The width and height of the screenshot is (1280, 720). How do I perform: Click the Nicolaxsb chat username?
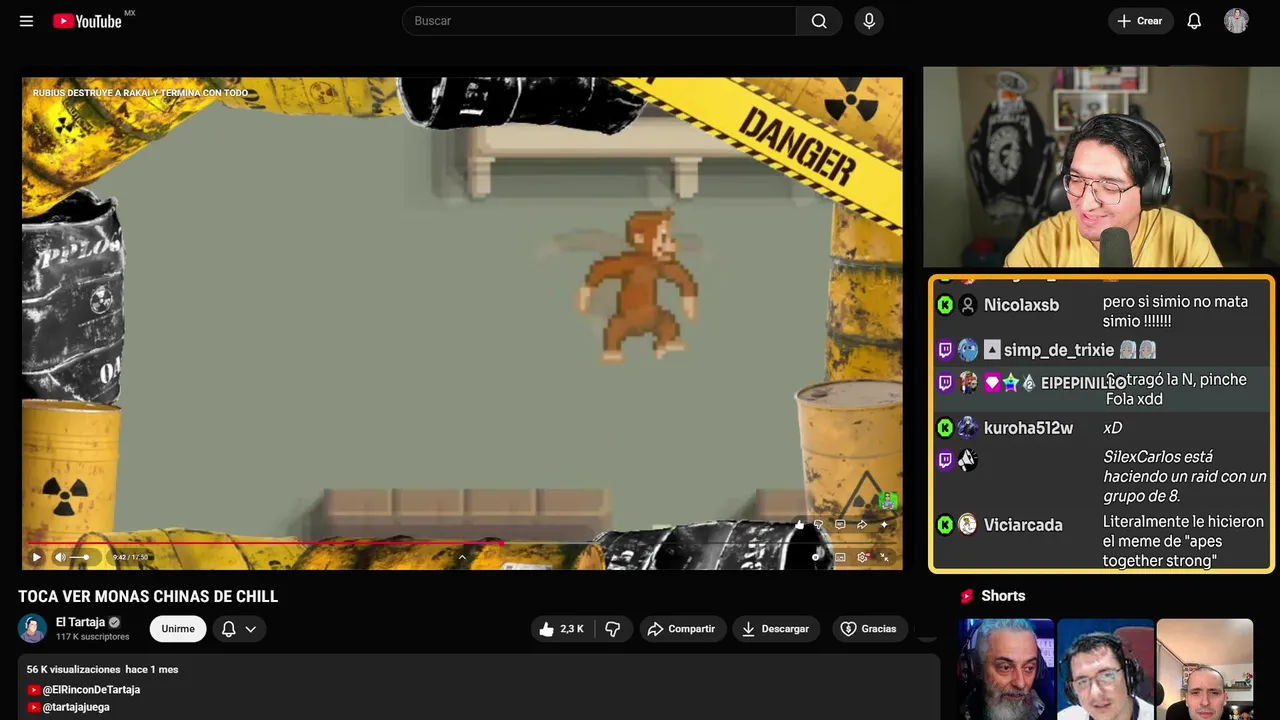point(1021,305)
